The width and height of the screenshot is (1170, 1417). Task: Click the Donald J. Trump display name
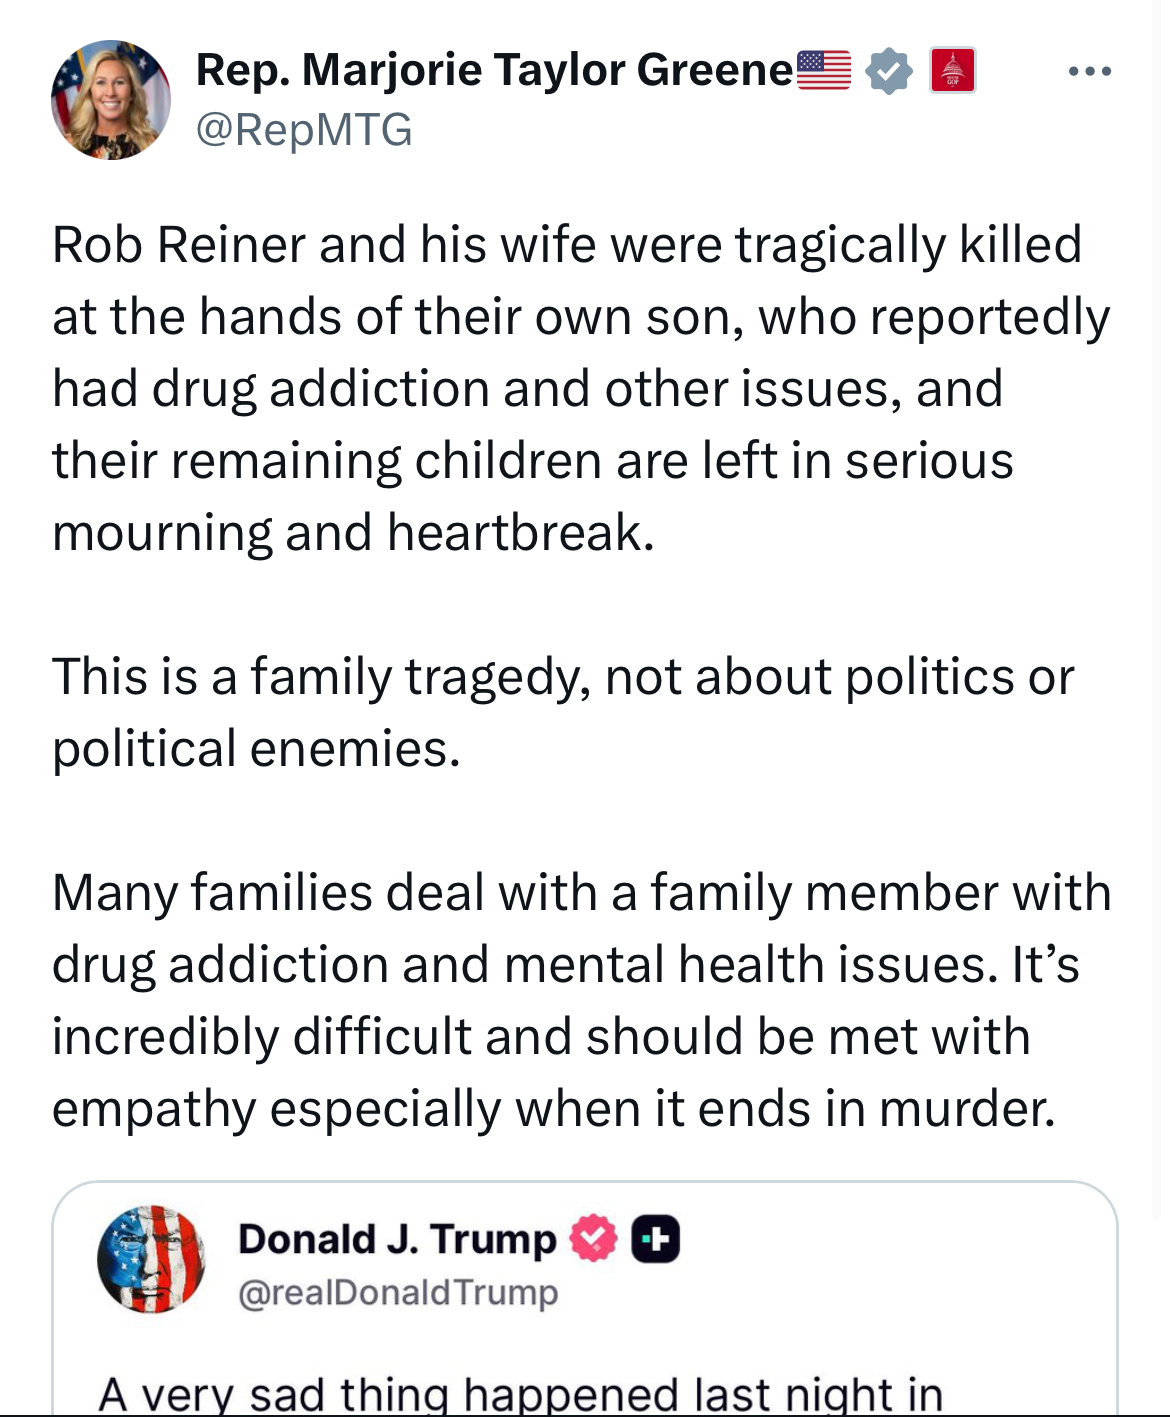[397, 1239]
